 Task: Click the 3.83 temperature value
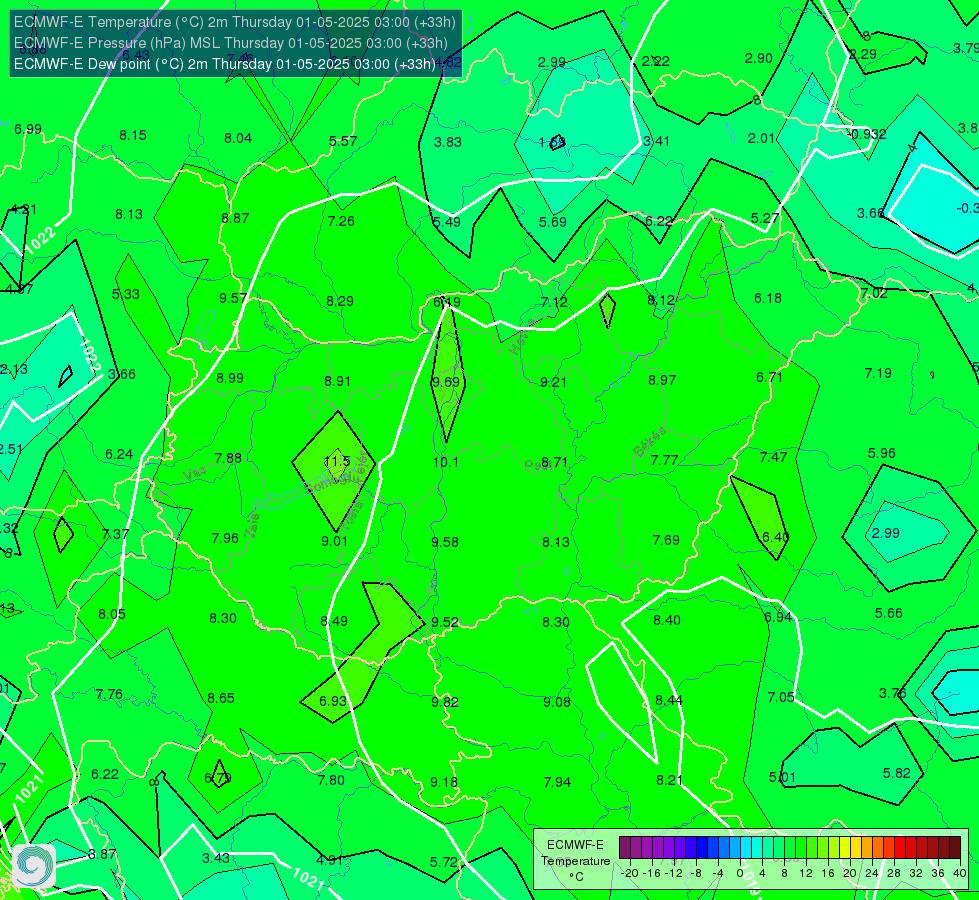coord(448,142)
